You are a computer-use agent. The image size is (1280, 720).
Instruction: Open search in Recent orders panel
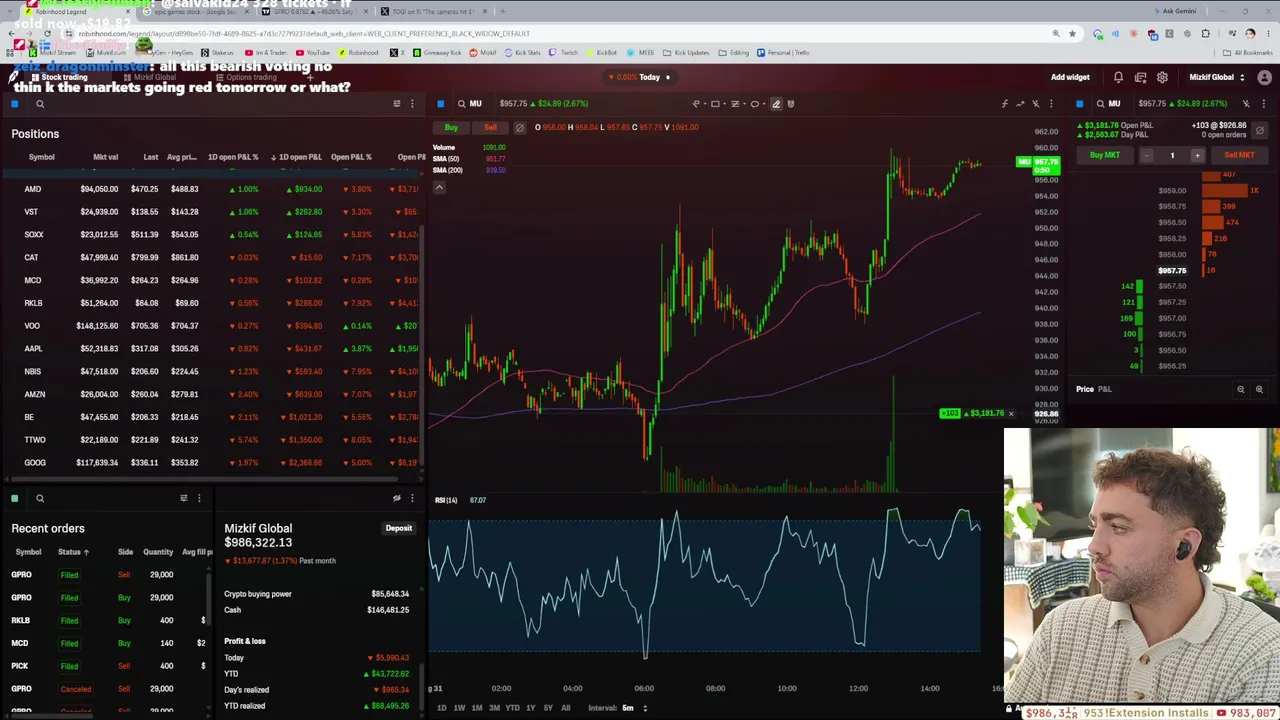[x=40, y=498]
